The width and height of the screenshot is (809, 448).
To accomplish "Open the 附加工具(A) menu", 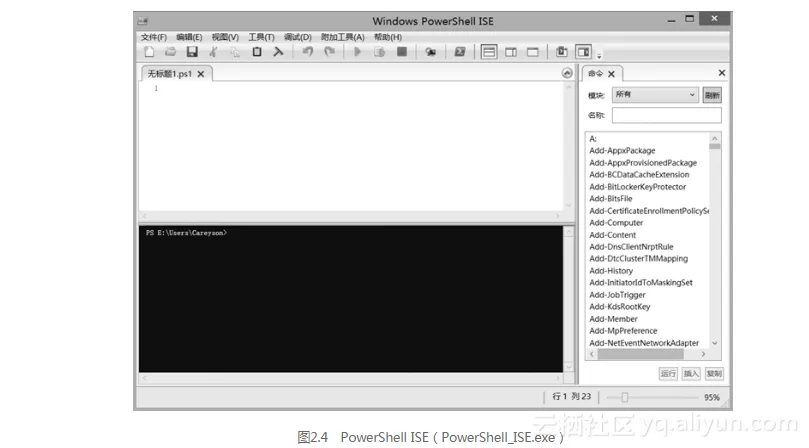I will 343,37.
